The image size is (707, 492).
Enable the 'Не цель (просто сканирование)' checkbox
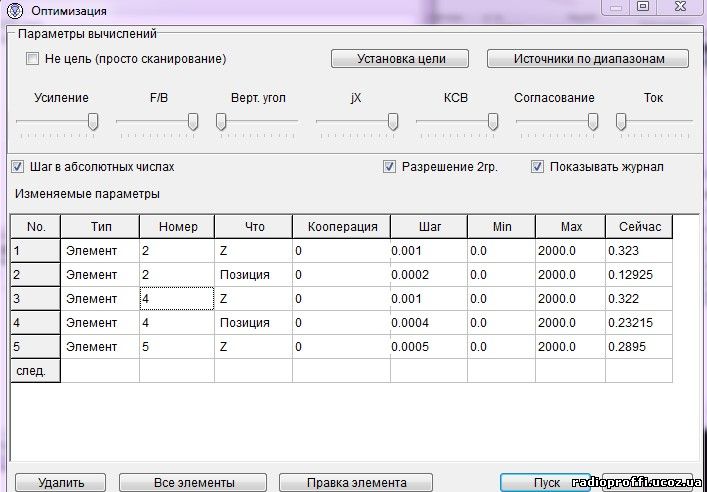point(32,59)
